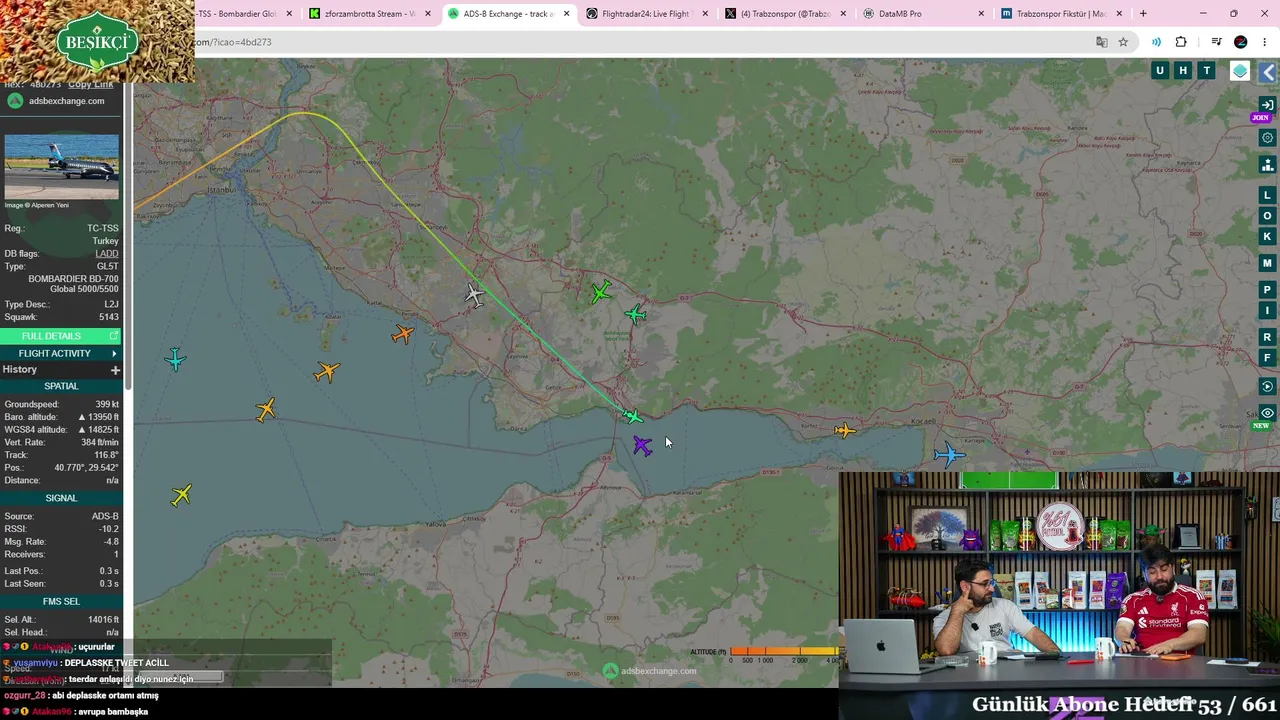The height and width of the screenshot is (720, 1280).
Task: Click the F map button
Action: 1268,358
